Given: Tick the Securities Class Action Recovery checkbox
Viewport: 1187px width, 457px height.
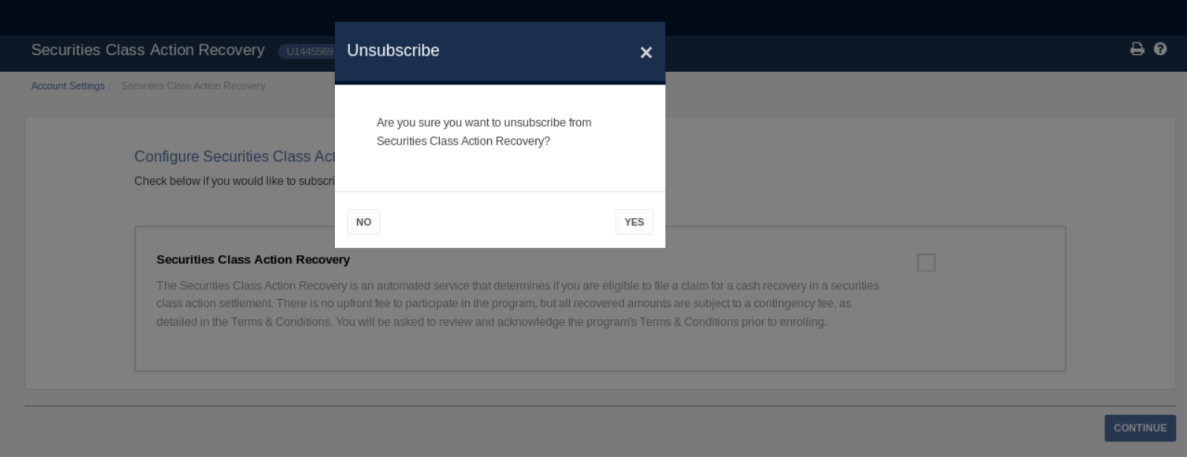Looking at the screenshot, I should (x=926, y=263).
